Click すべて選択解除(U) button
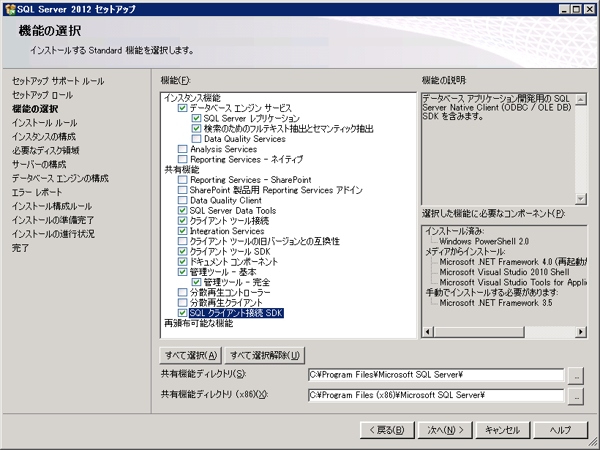 pos(264,355)
